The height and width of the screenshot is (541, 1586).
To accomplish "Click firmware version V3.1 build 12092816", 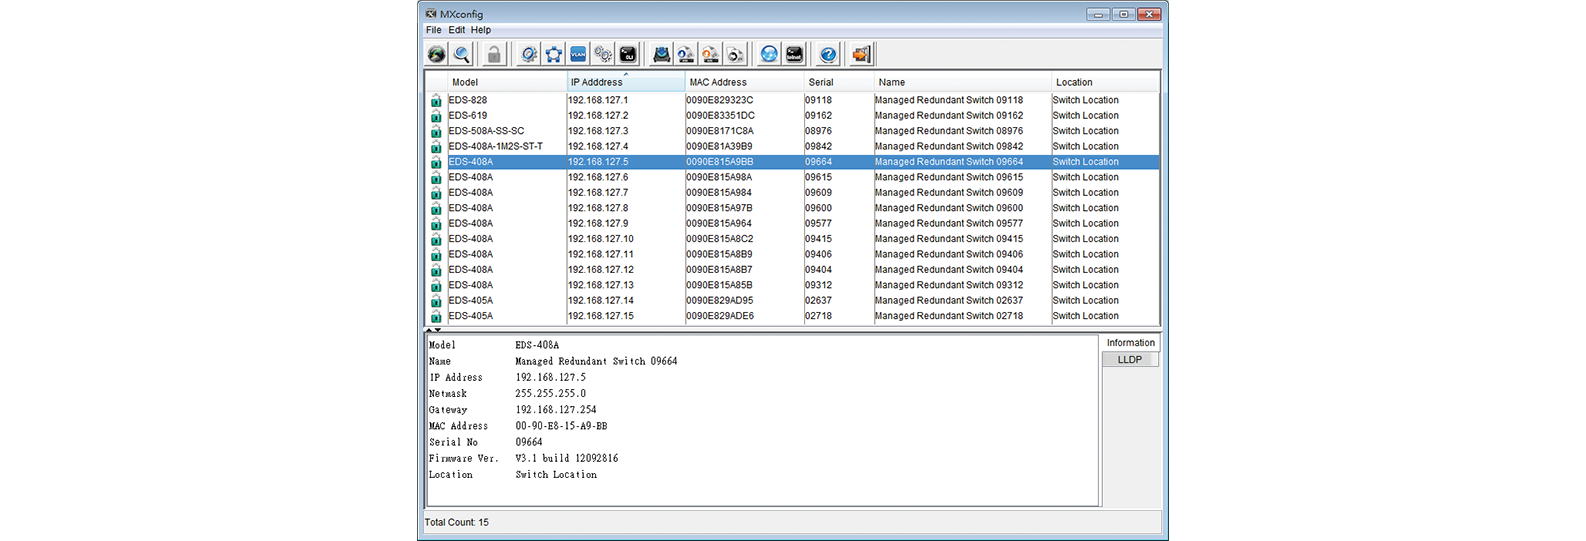I will click(567, 458).
